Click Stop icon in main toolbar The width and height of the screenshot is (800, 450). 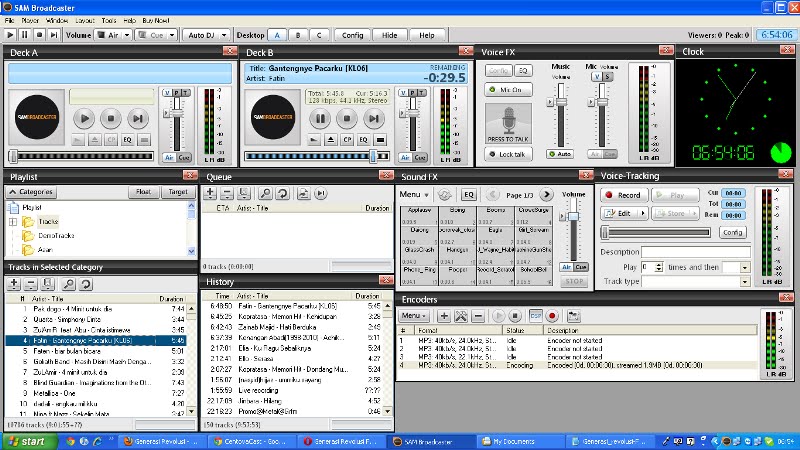pos(39,35)
